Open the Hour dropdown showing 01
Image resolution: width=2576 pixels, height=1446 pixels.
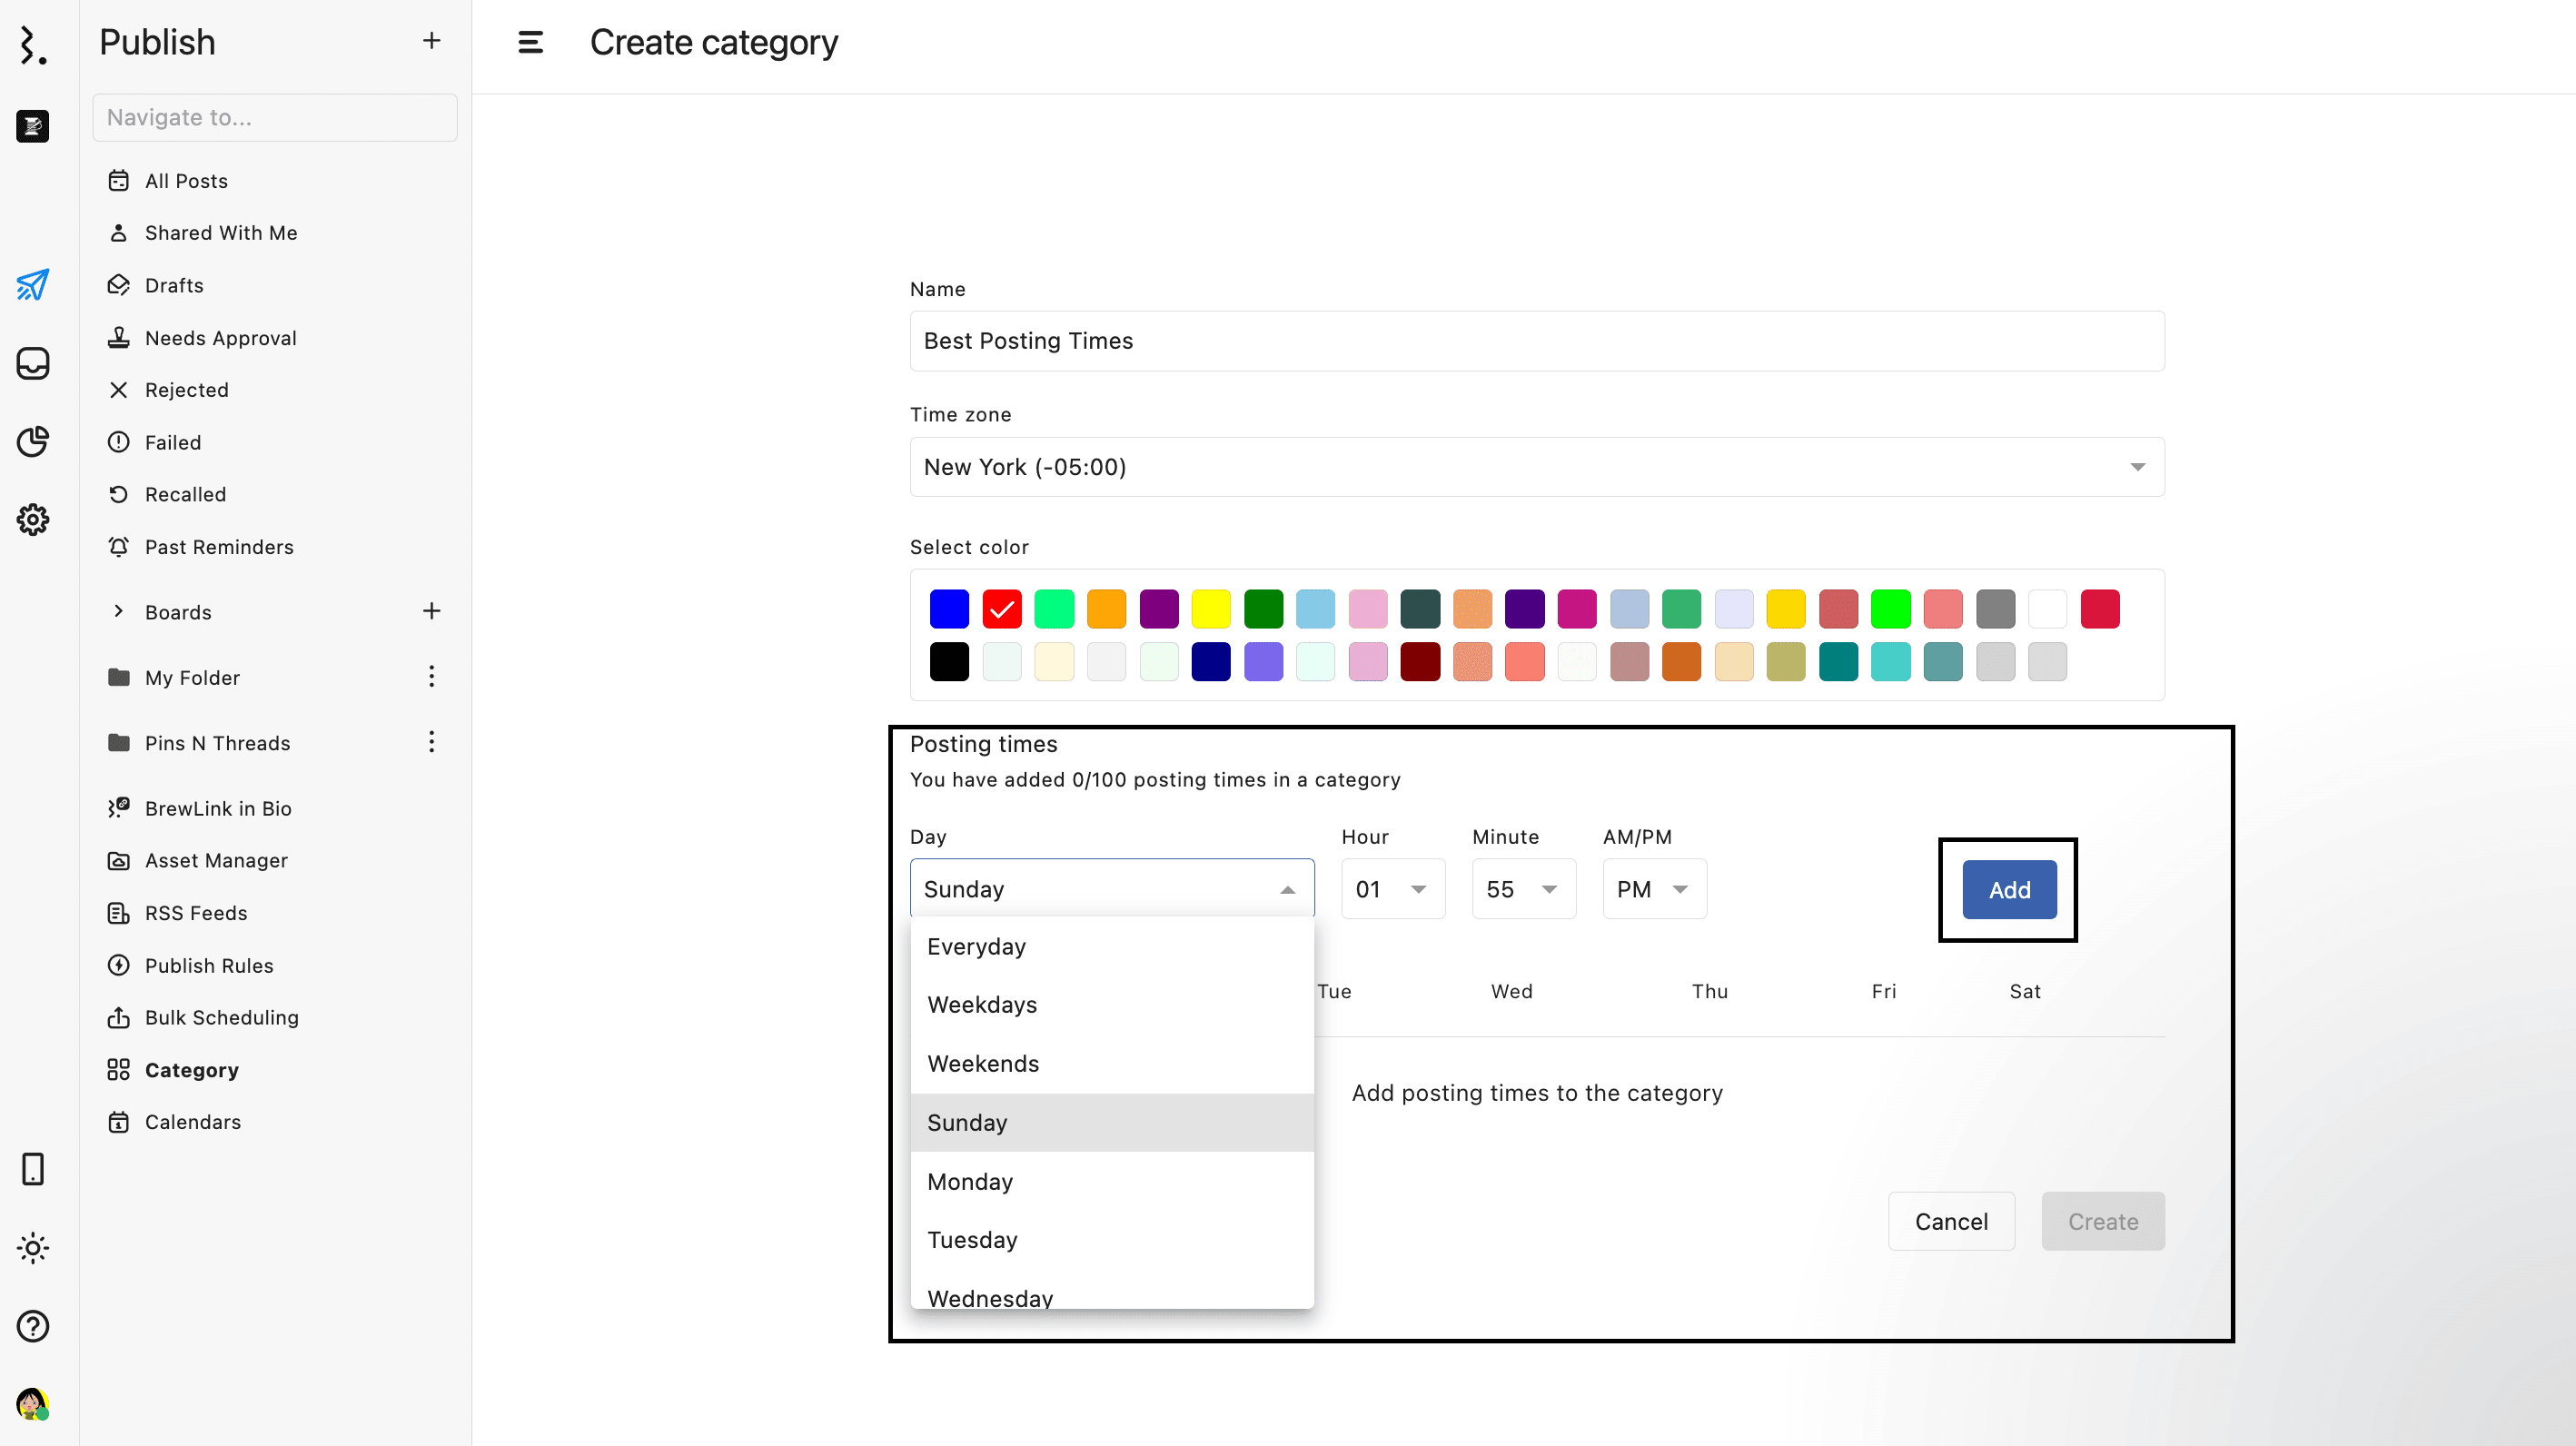(x=1391, y=889)
